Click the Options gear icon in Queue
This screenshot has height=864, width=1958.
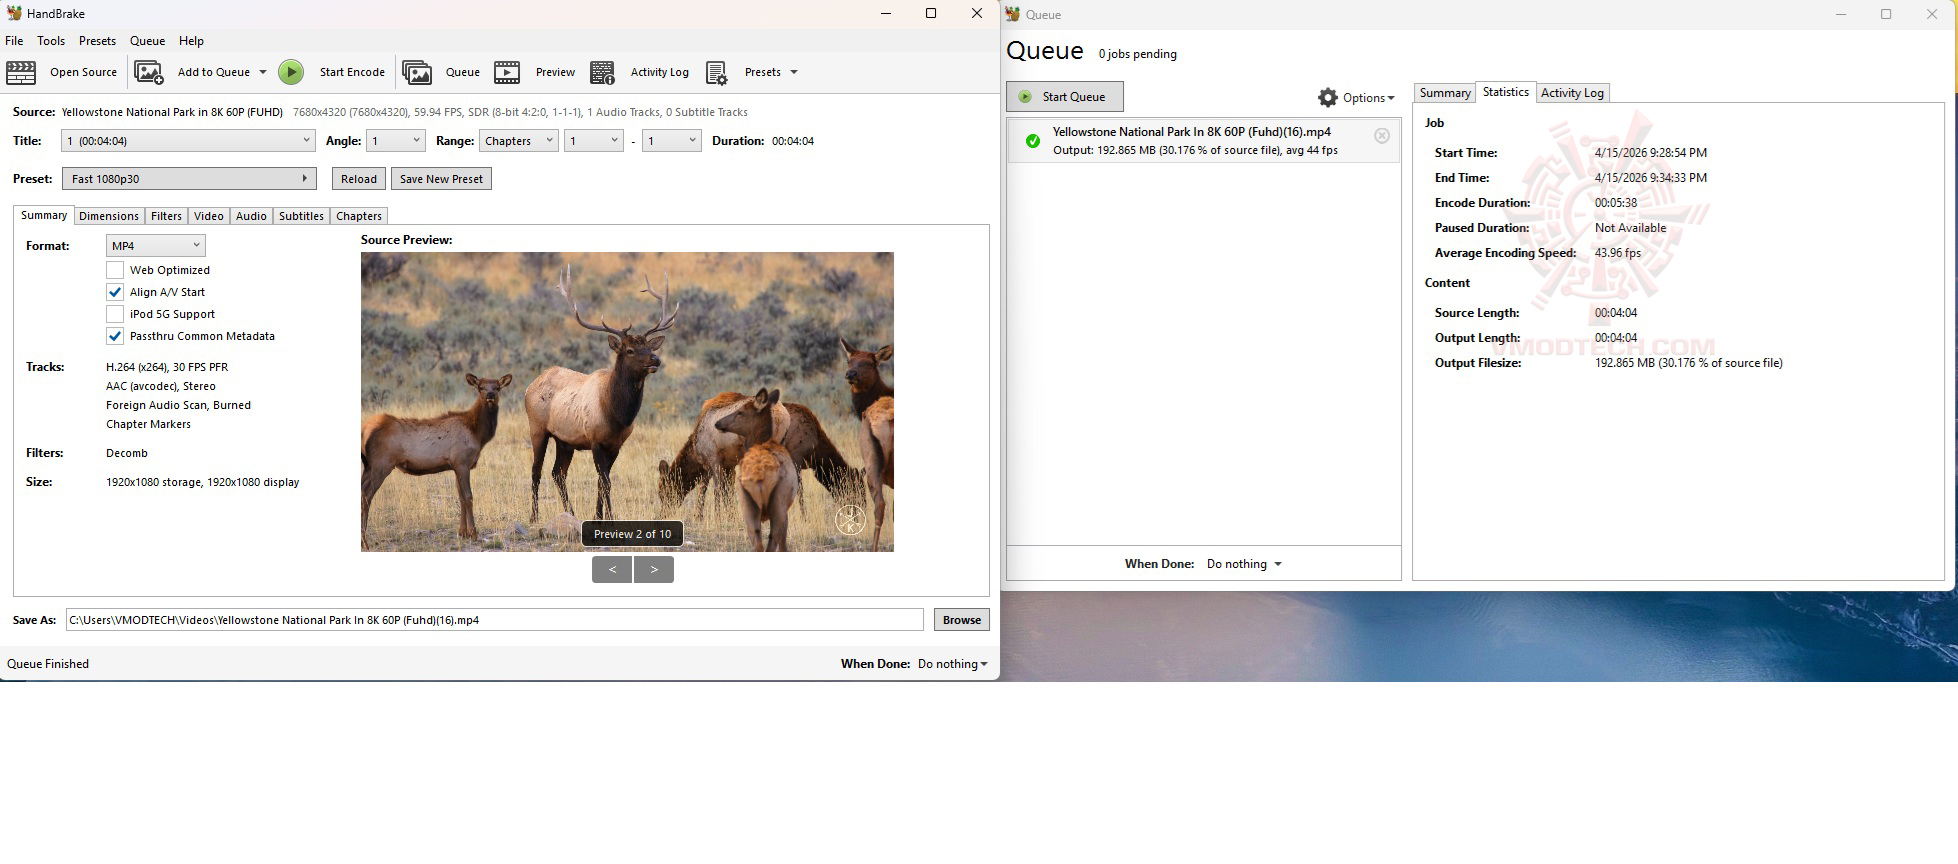click(1328, 97)
